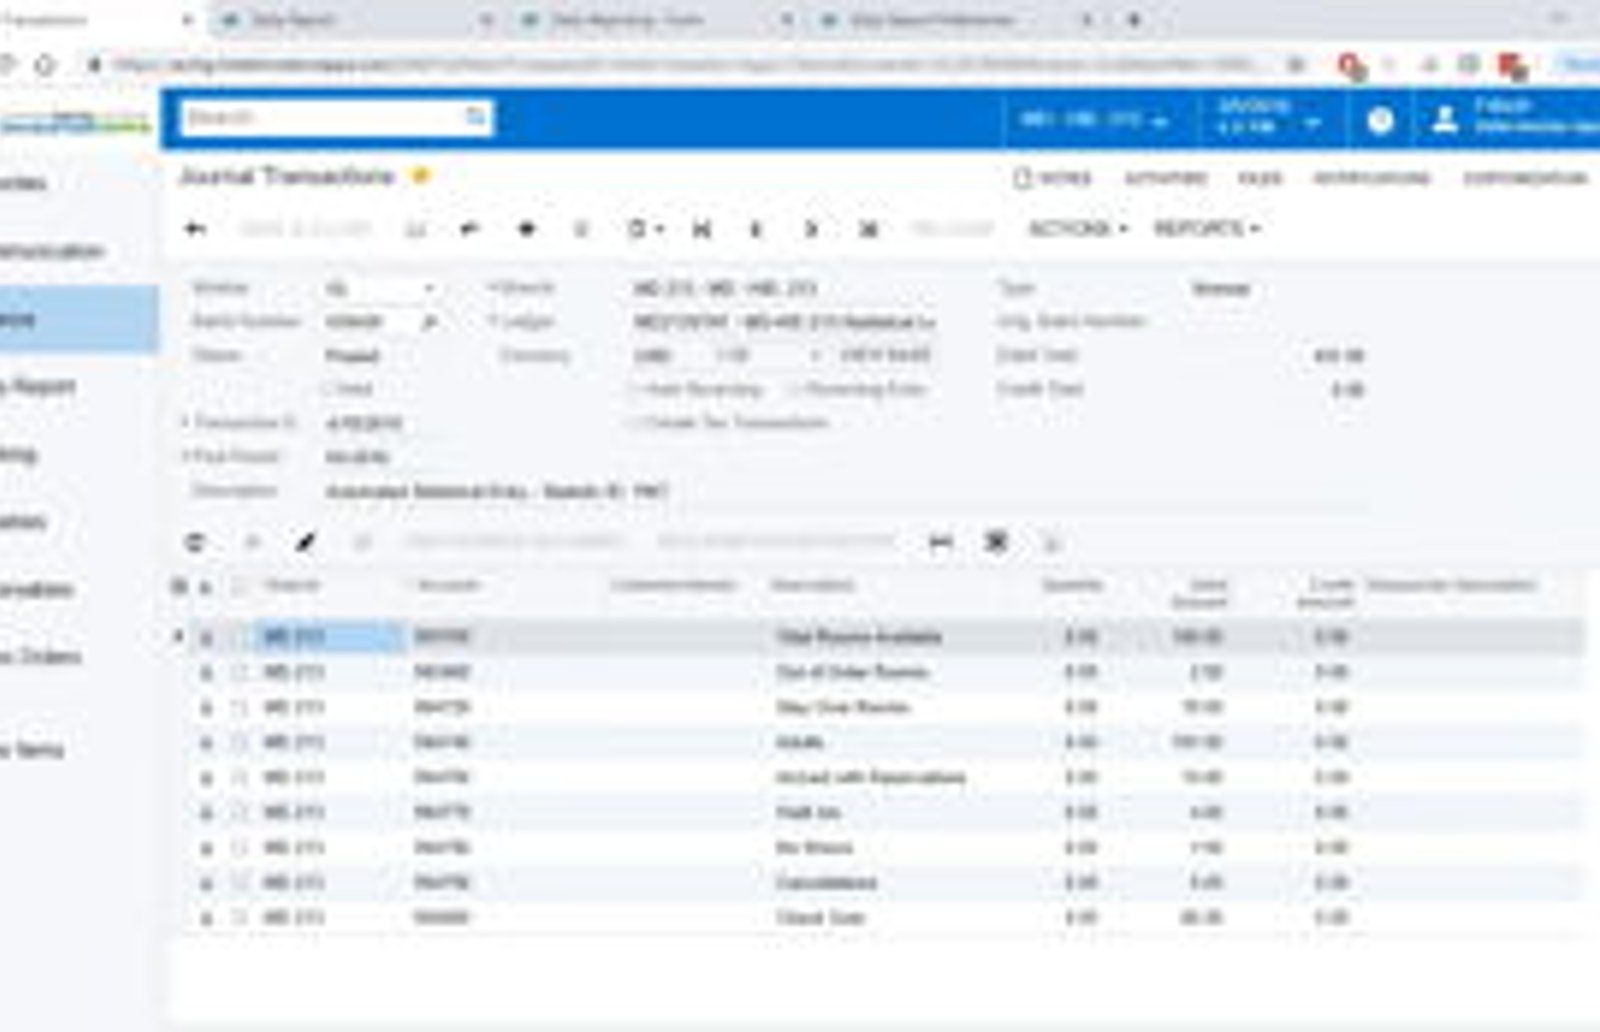Click the upload icon above grid
Viewport: 1600px width, 1032px height.
(1051, 542)
